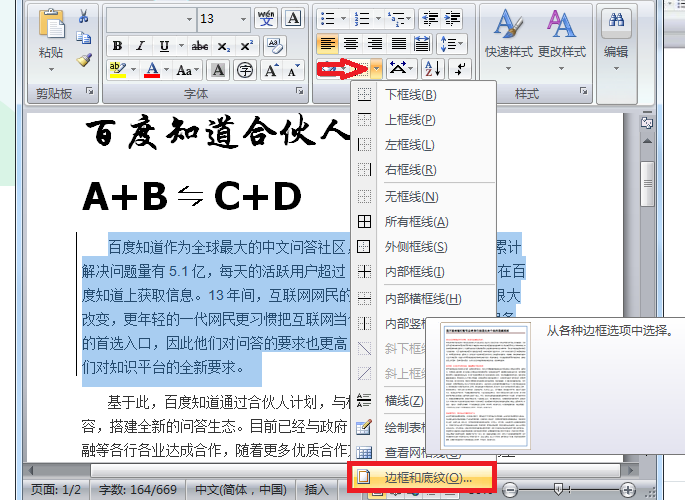685x500 pixels.
Task: Open the font (字体) dialog launcher
Action: pyautogui.click(x=300, y=91)
